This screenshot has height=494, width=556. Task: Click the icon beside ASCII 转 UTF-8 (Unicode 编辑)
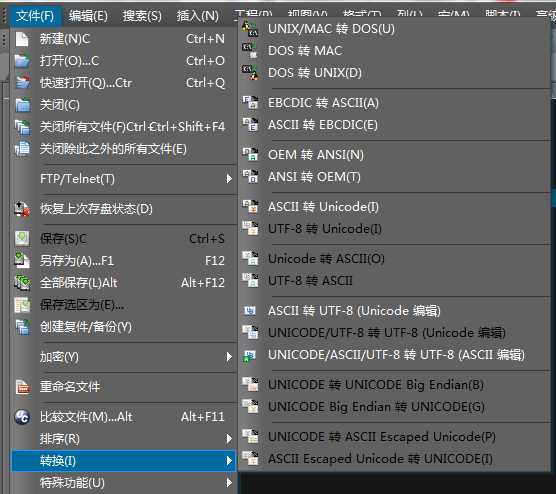[250, 311]
